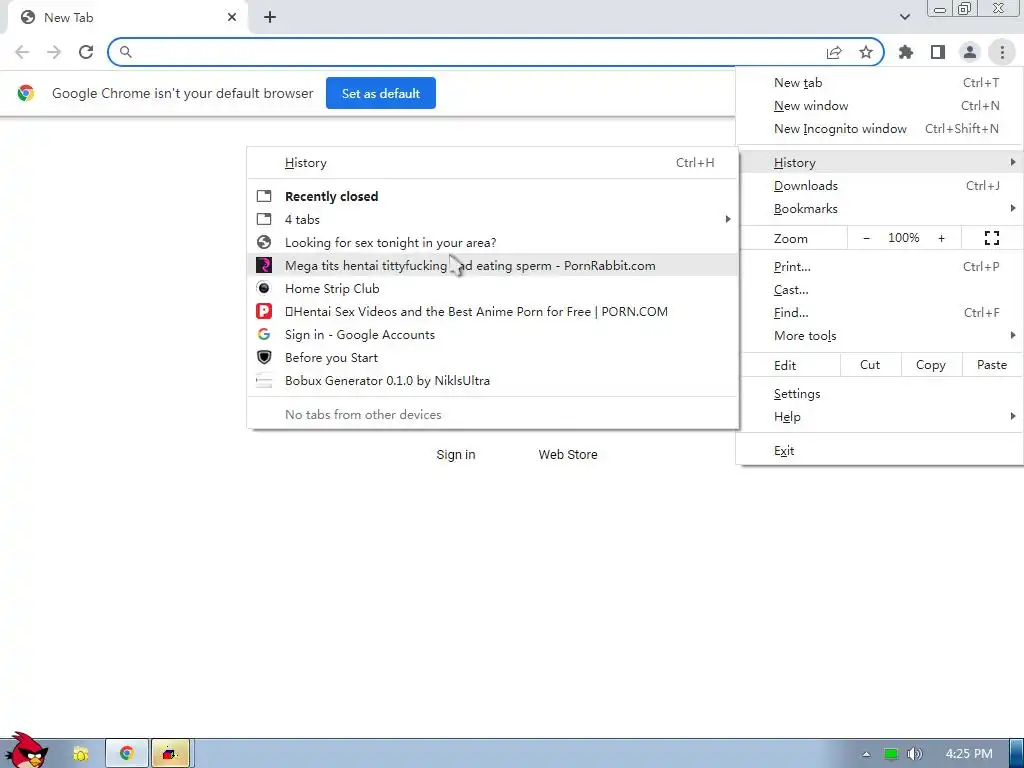Close the New Tab tab

(x=232, y=18)
